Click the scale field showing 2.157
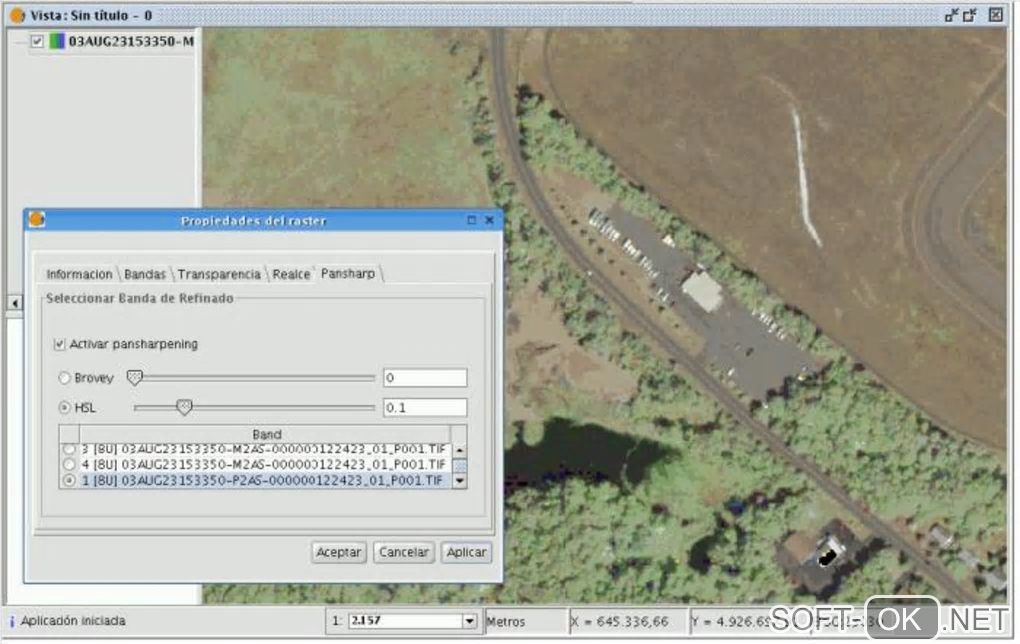1020x644 pixels. pos(406,621)
